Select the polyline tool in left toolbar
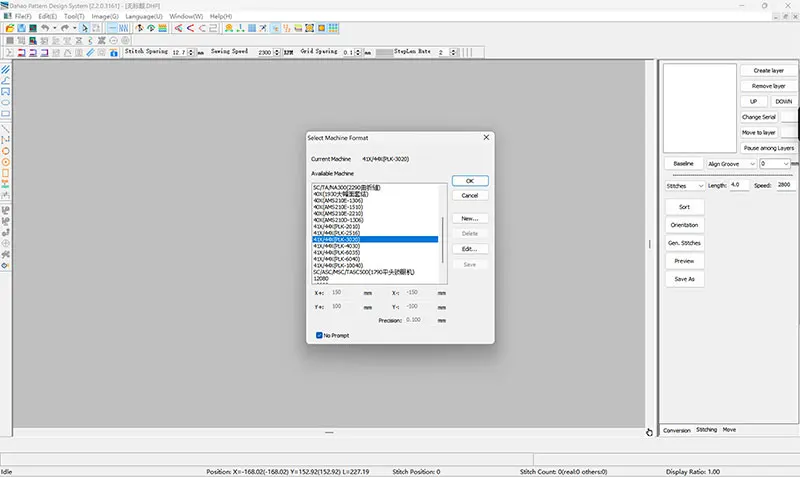This screenshot has width=800, height=477. [x=6, y=81]
